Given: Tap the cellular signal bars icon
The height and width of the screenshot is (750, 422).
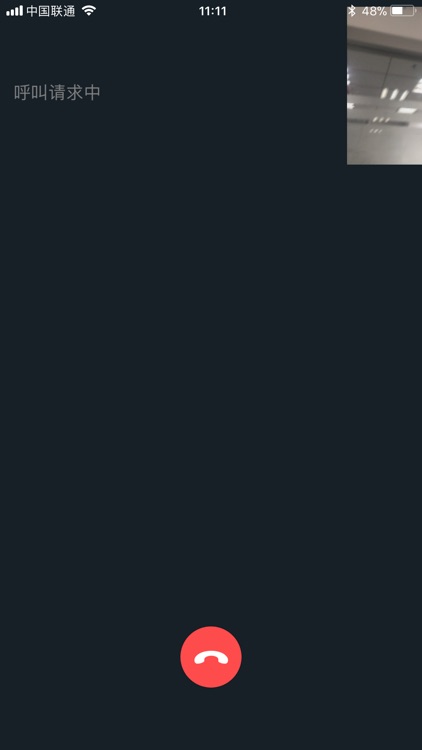Looking at the screenshot, I should pos(14,11).
